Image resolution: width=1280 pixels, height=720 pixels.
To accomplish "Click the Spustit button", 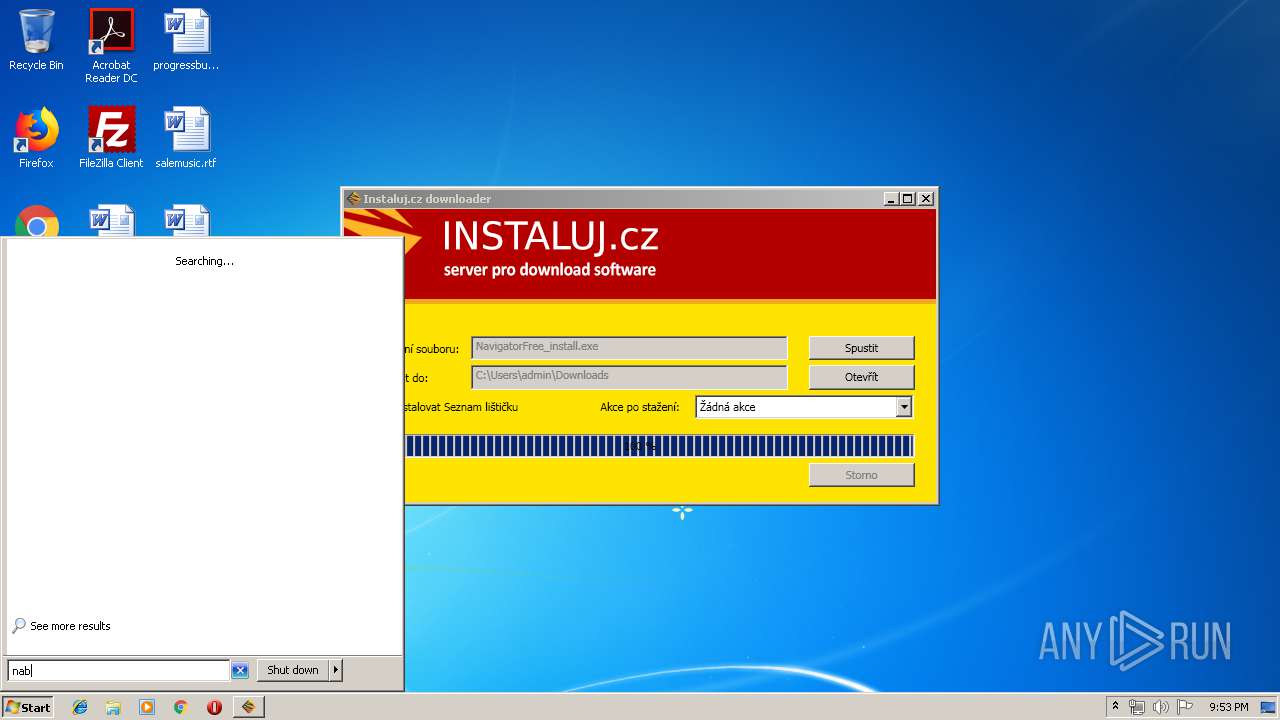I will coord(861,348).
